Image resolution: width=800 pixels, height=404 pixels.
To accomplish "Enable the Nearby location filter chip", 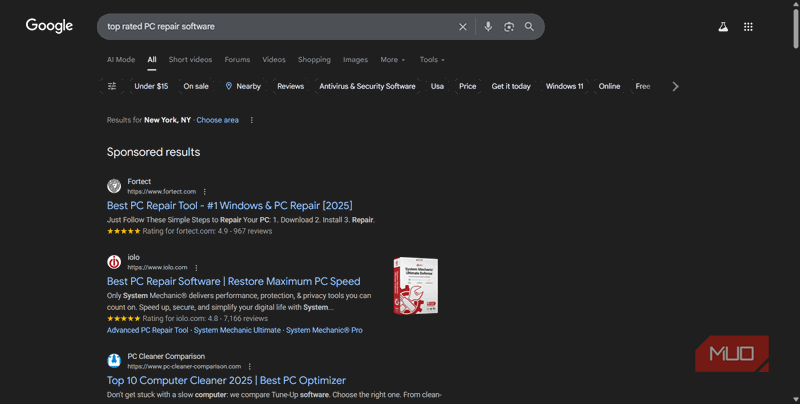I will (243, 86).
